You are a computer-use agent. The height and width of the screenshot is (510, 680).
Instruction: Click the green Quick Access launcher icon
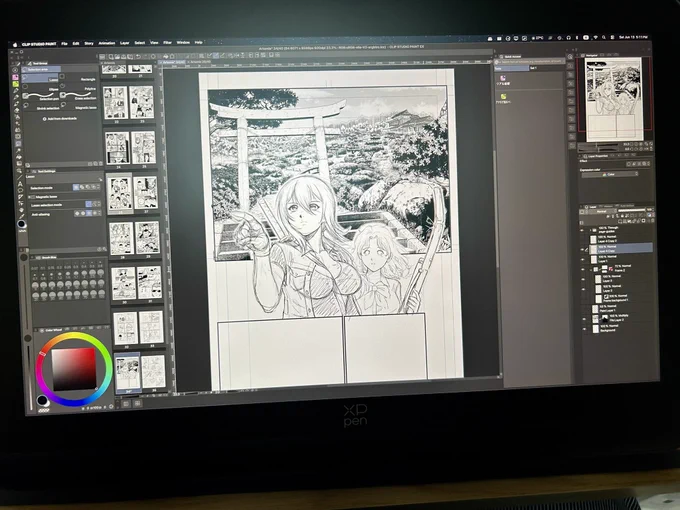coord(503,96)
